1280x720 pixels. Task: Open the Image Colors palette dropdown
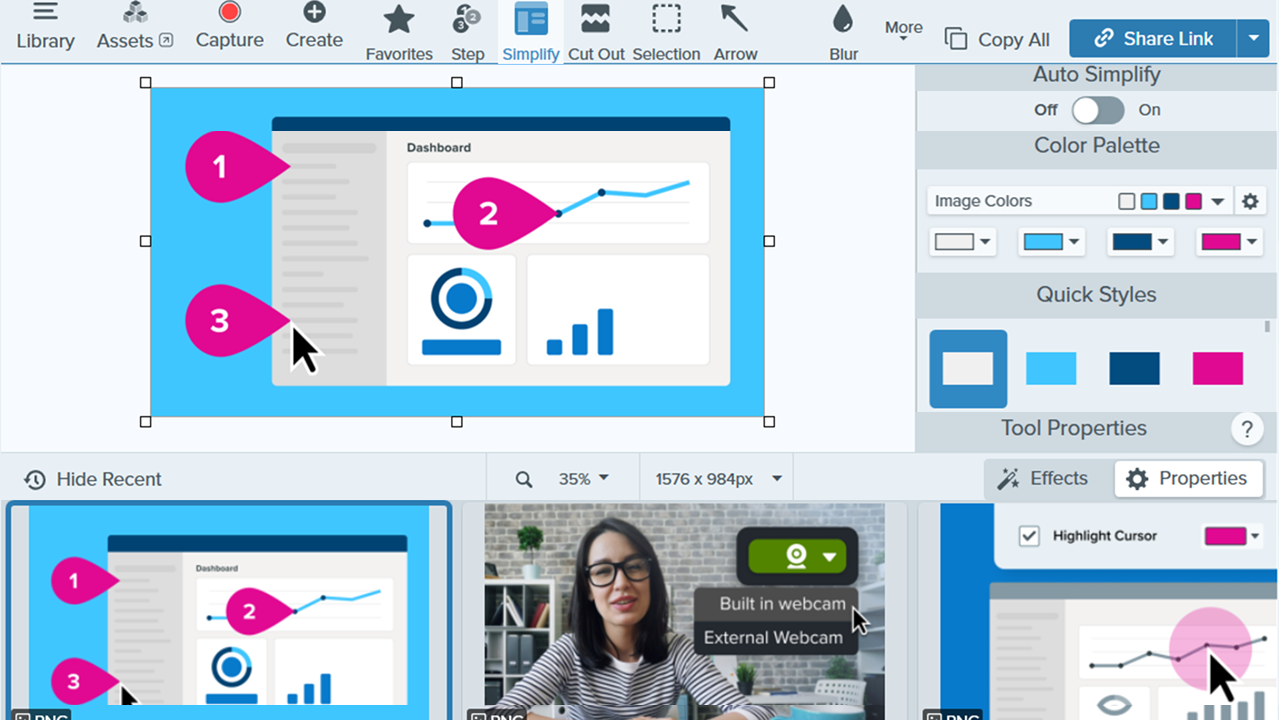point(1217,201)
